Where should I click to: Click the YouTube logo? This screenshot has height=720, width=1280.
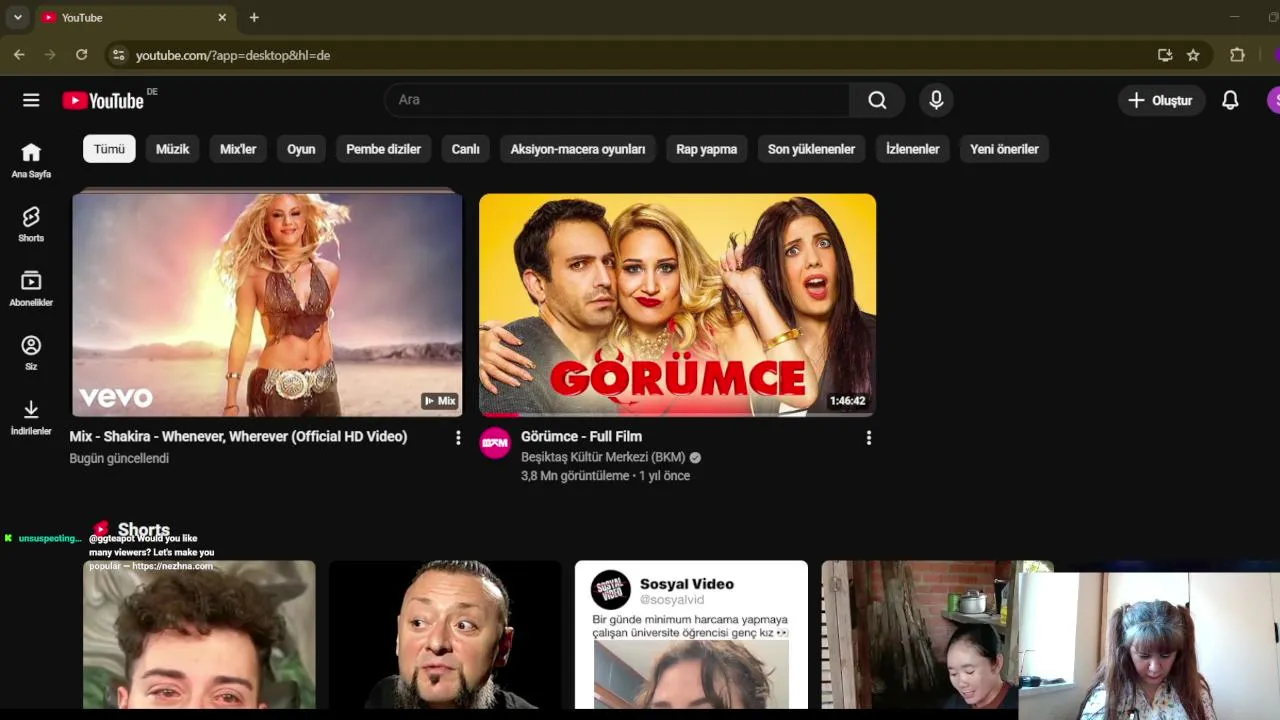click(x=103, y=100)
